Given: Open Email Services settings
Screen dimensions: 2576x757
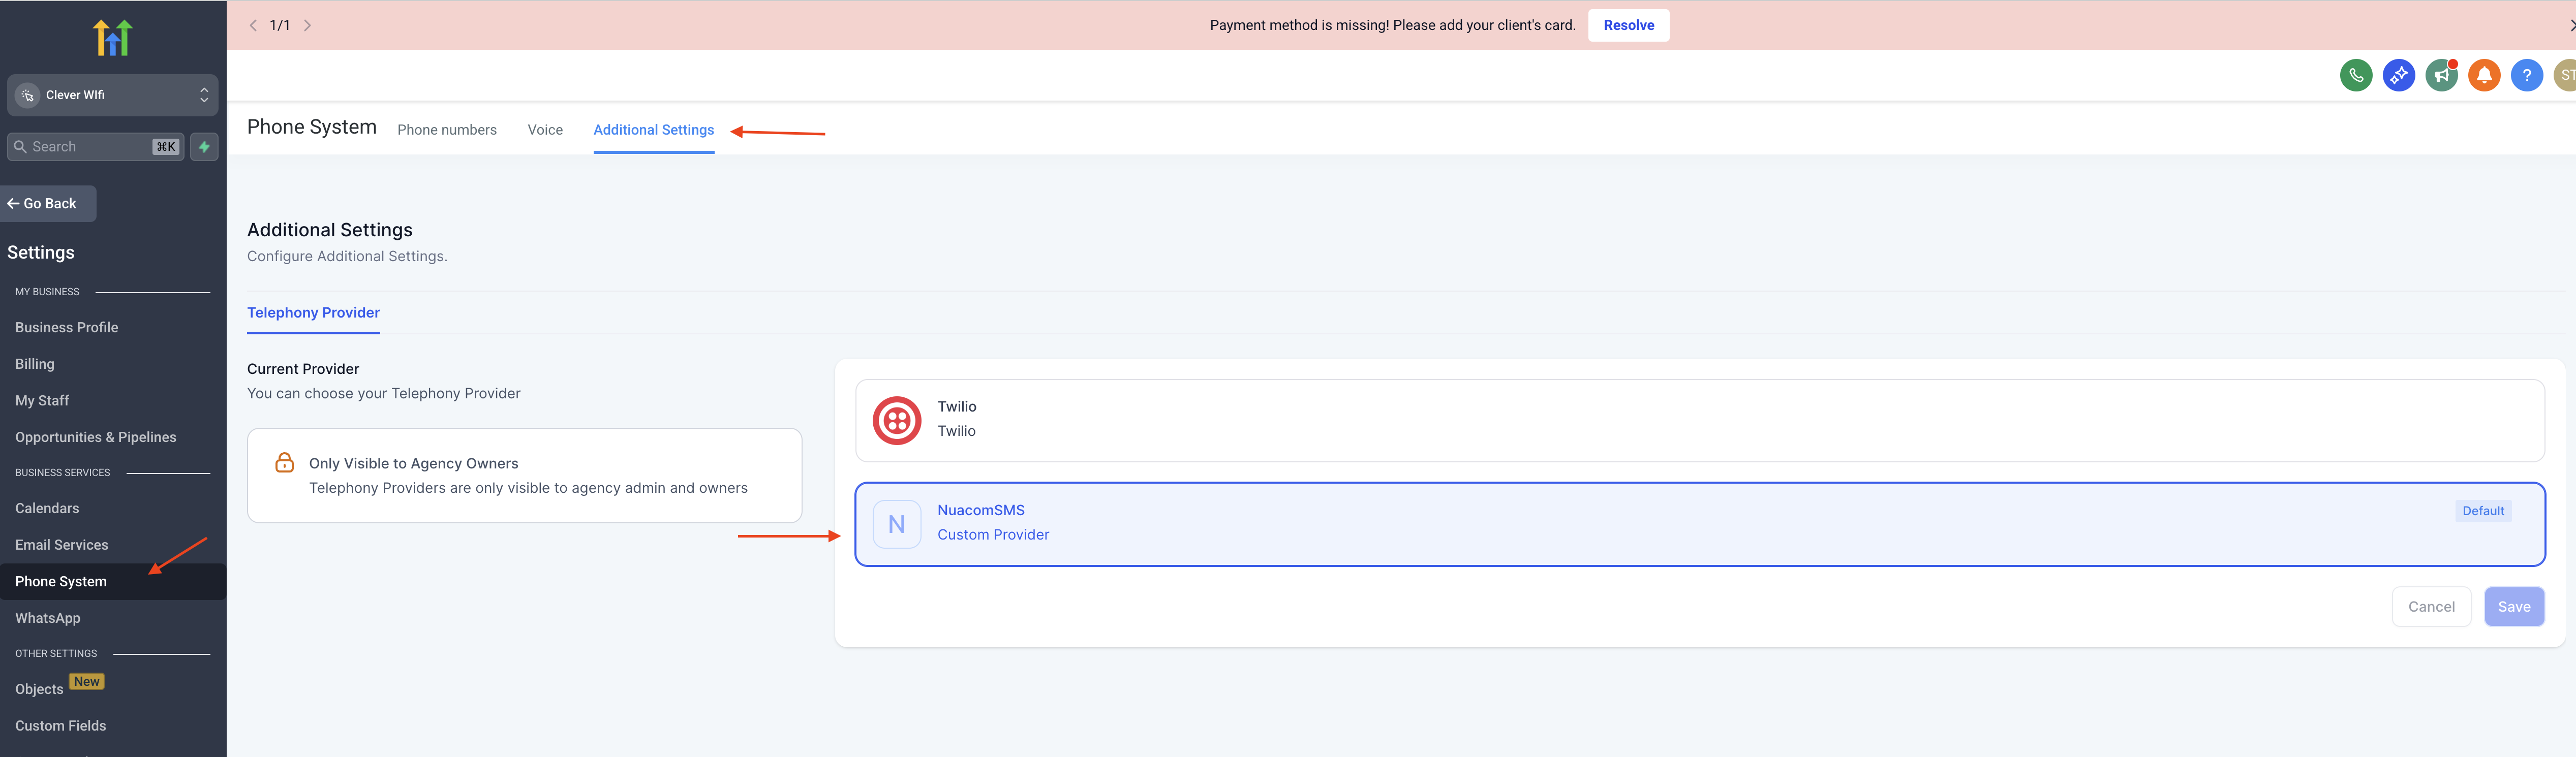Looking at the screenshot, I should [x=61, y=544].
